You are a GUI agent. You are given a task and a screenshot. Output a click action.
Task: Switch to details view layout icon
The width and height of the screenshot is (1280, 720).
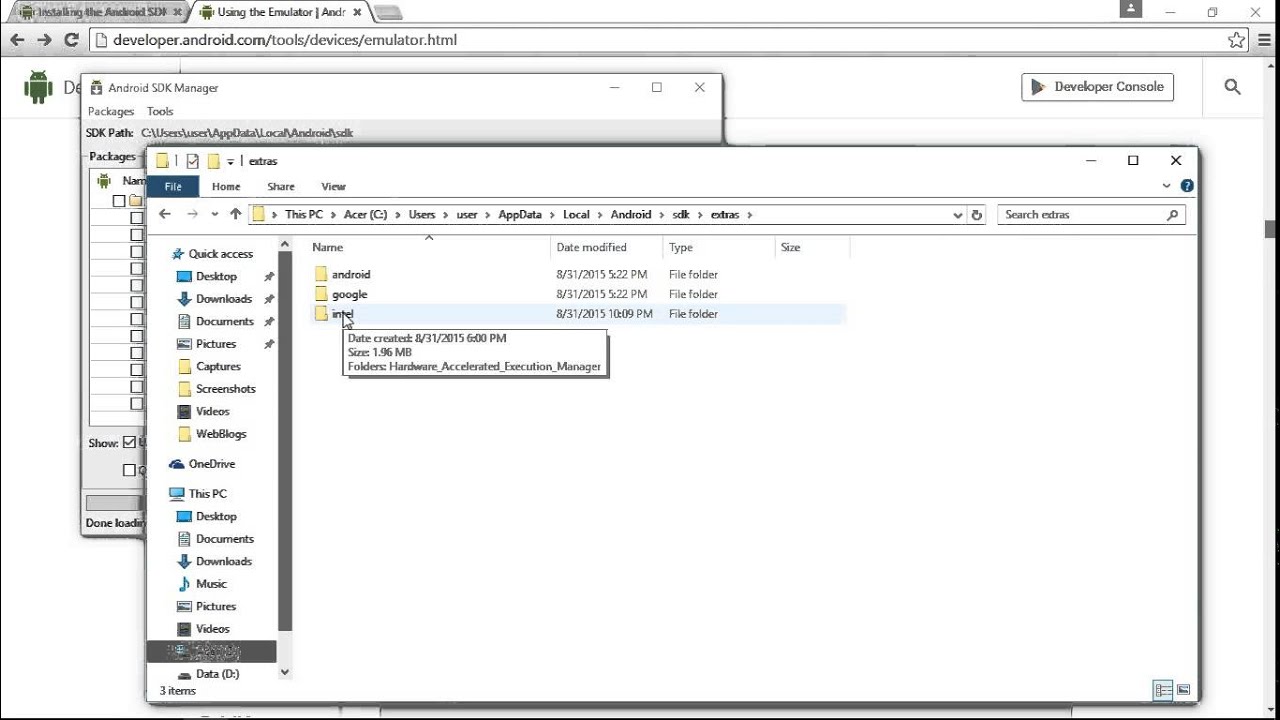1163,690
